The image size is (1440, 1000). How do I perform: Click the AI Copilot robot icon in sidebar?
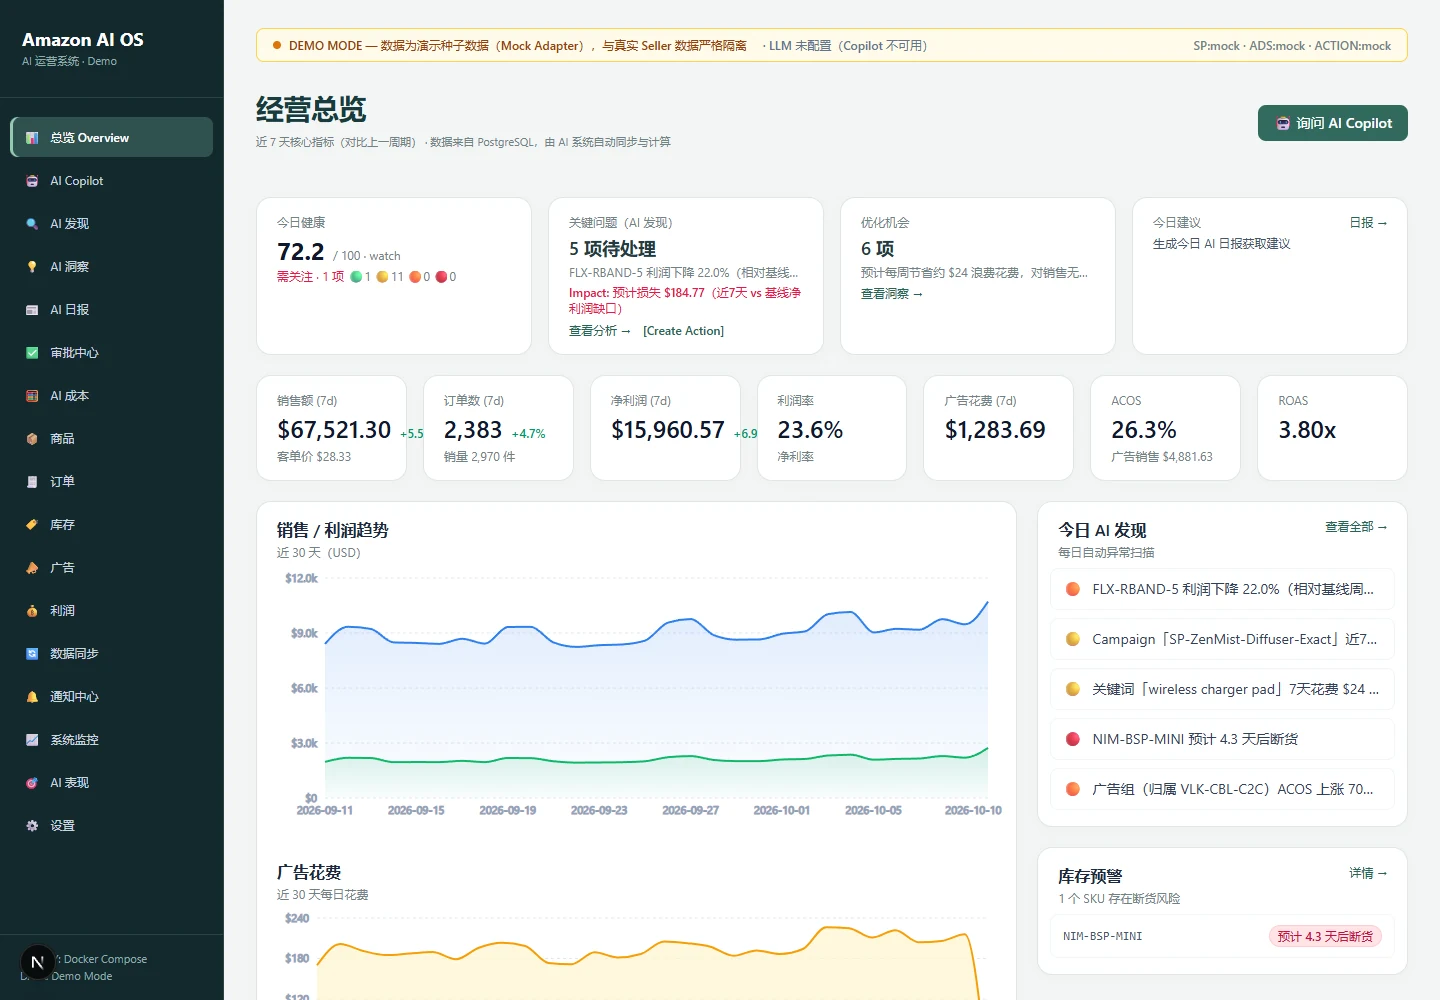(x=32, y=181)
